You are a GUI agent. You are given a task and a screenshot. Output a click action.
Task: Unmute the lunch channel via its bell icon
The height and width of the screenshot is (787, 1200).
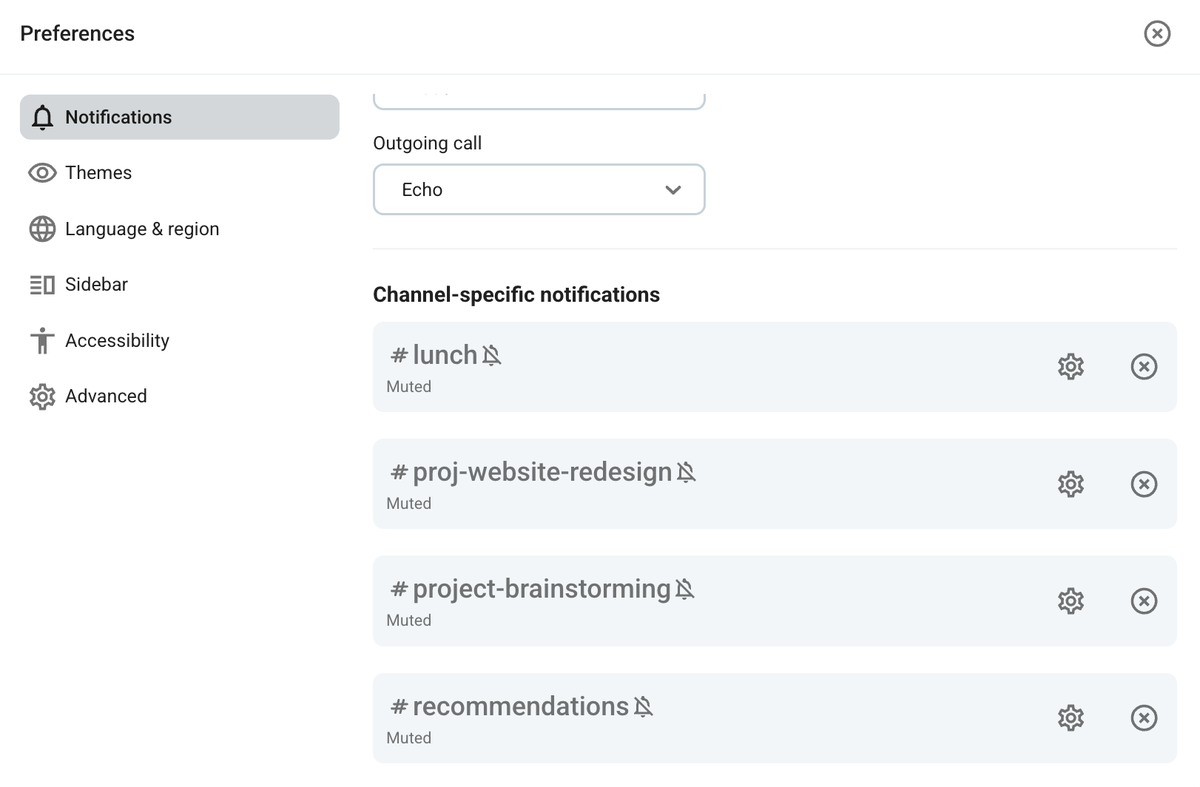492,353
